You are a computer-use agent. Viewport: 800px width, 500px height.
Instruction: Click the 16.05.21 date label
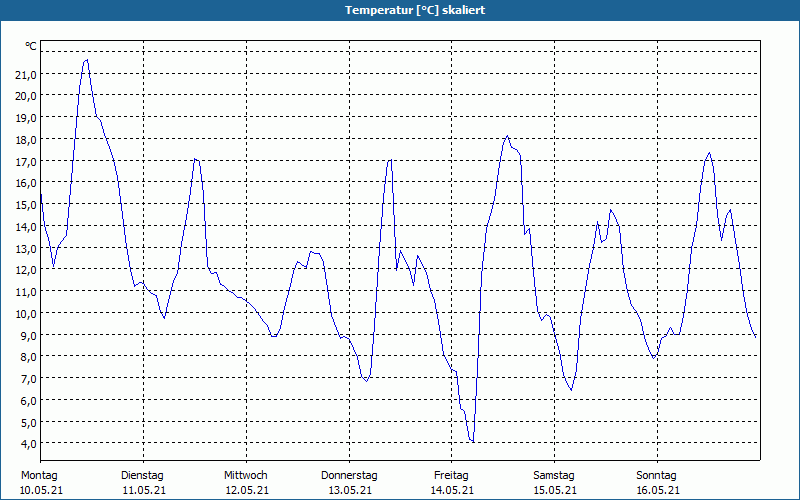click(x=658, y=490)
